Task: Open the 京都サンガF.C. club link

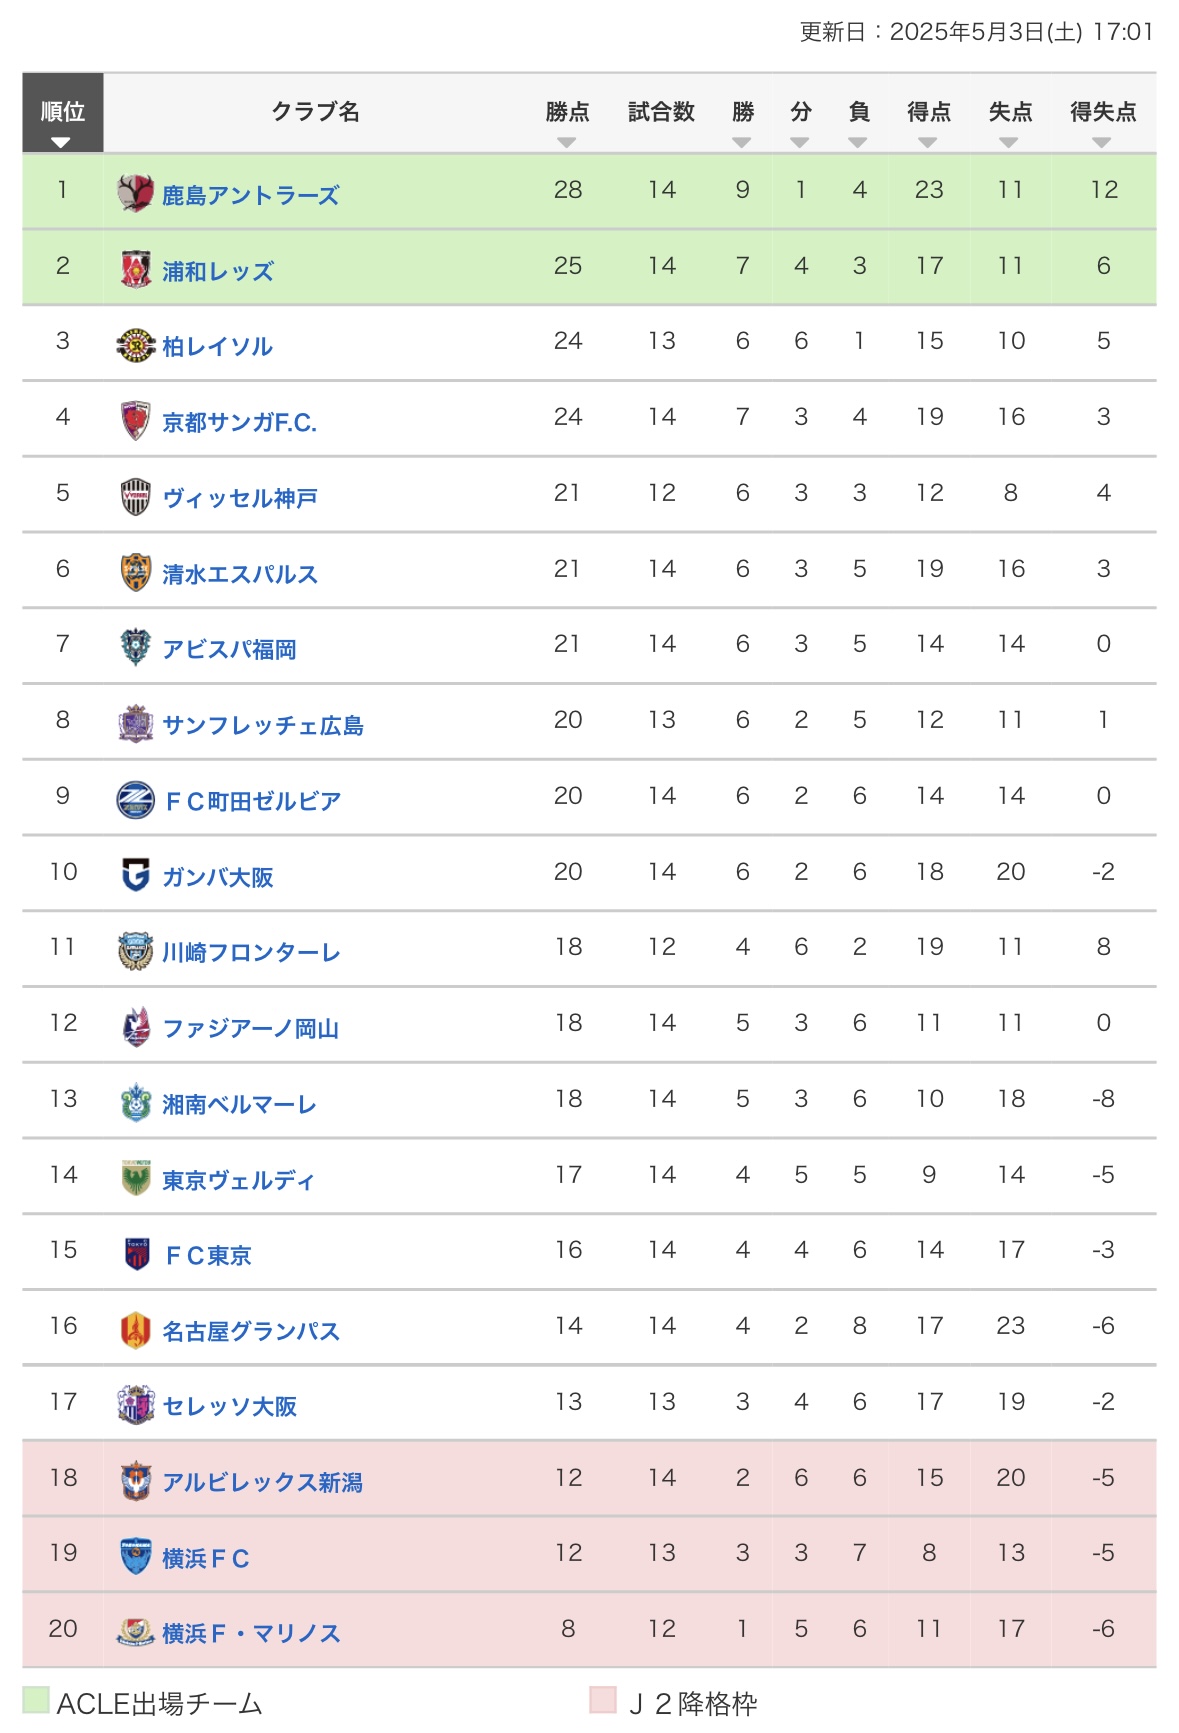Action: 240,422
